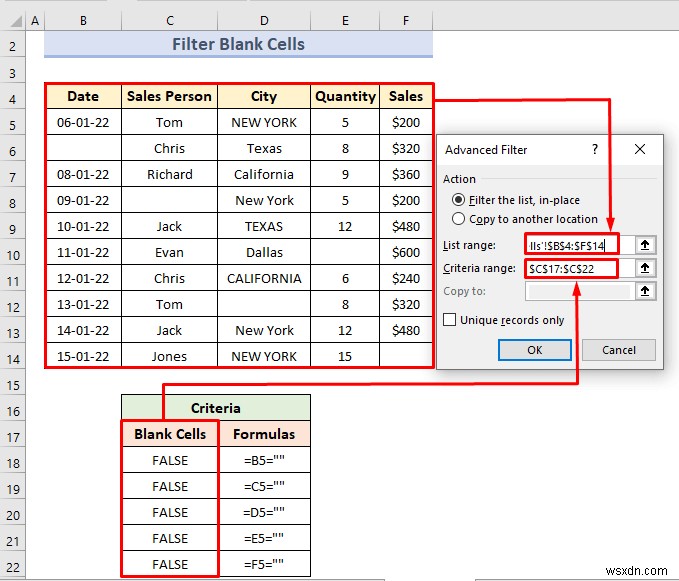Select the FALSE cell in row 18
The height and width of the screenshot is (581, 679).
click(170, 460)
